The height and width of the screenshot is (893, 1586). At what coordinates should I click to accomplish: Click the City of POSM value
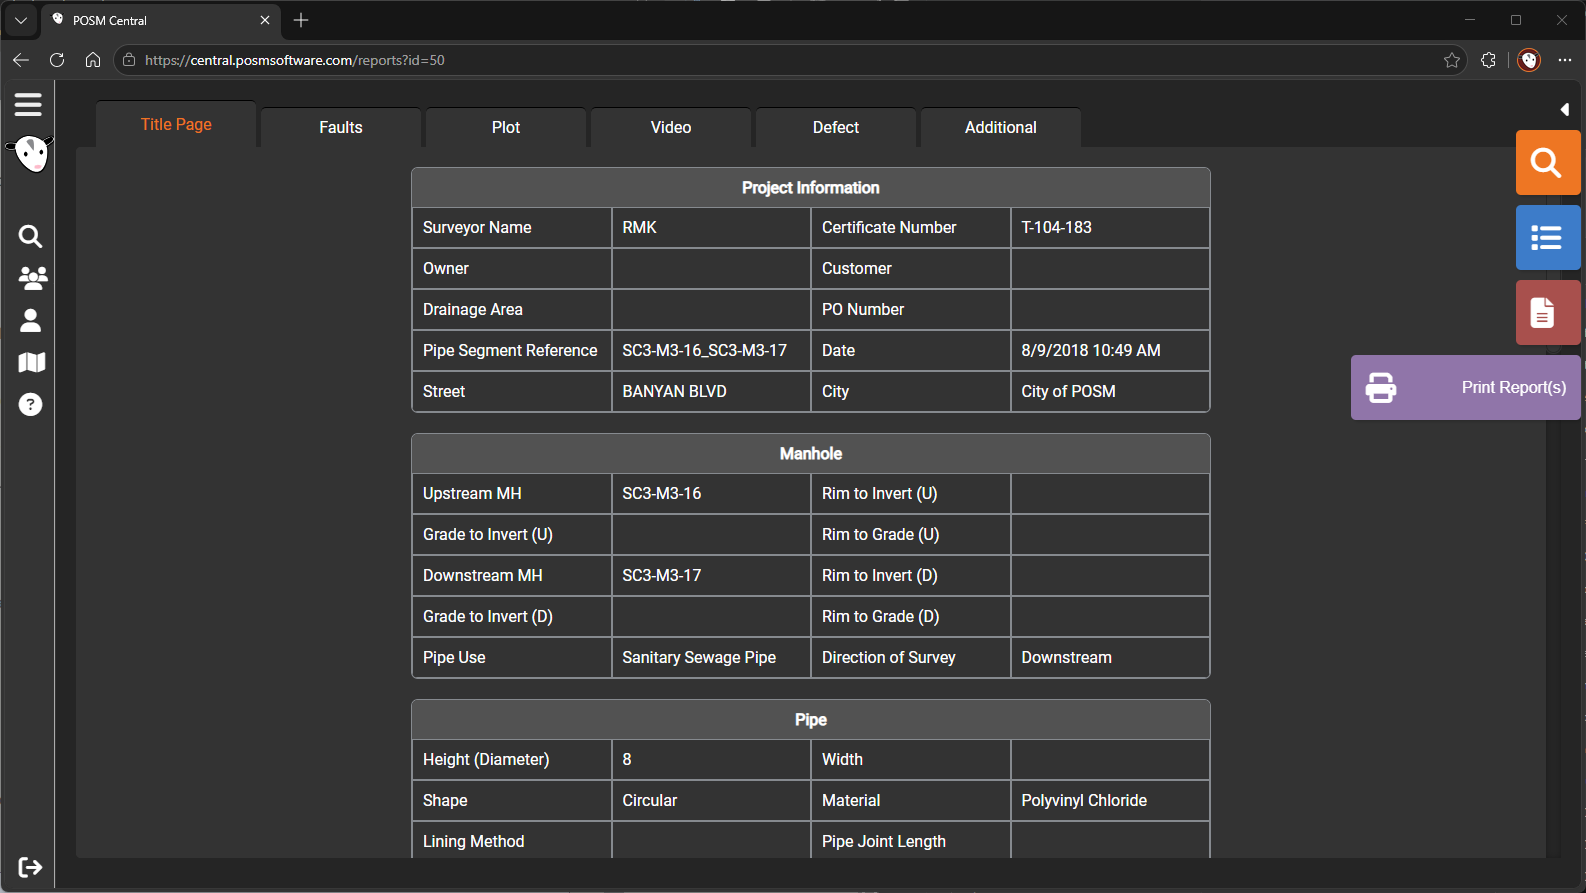(1069, 391)
